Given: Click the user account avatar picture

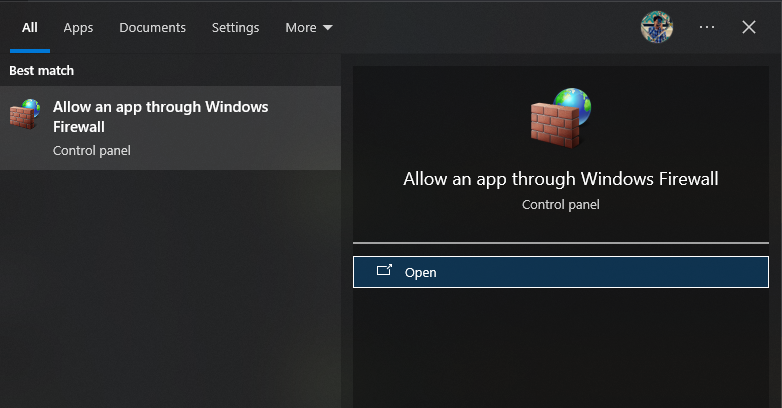Looking at the screenshot, I should [657, 27].
